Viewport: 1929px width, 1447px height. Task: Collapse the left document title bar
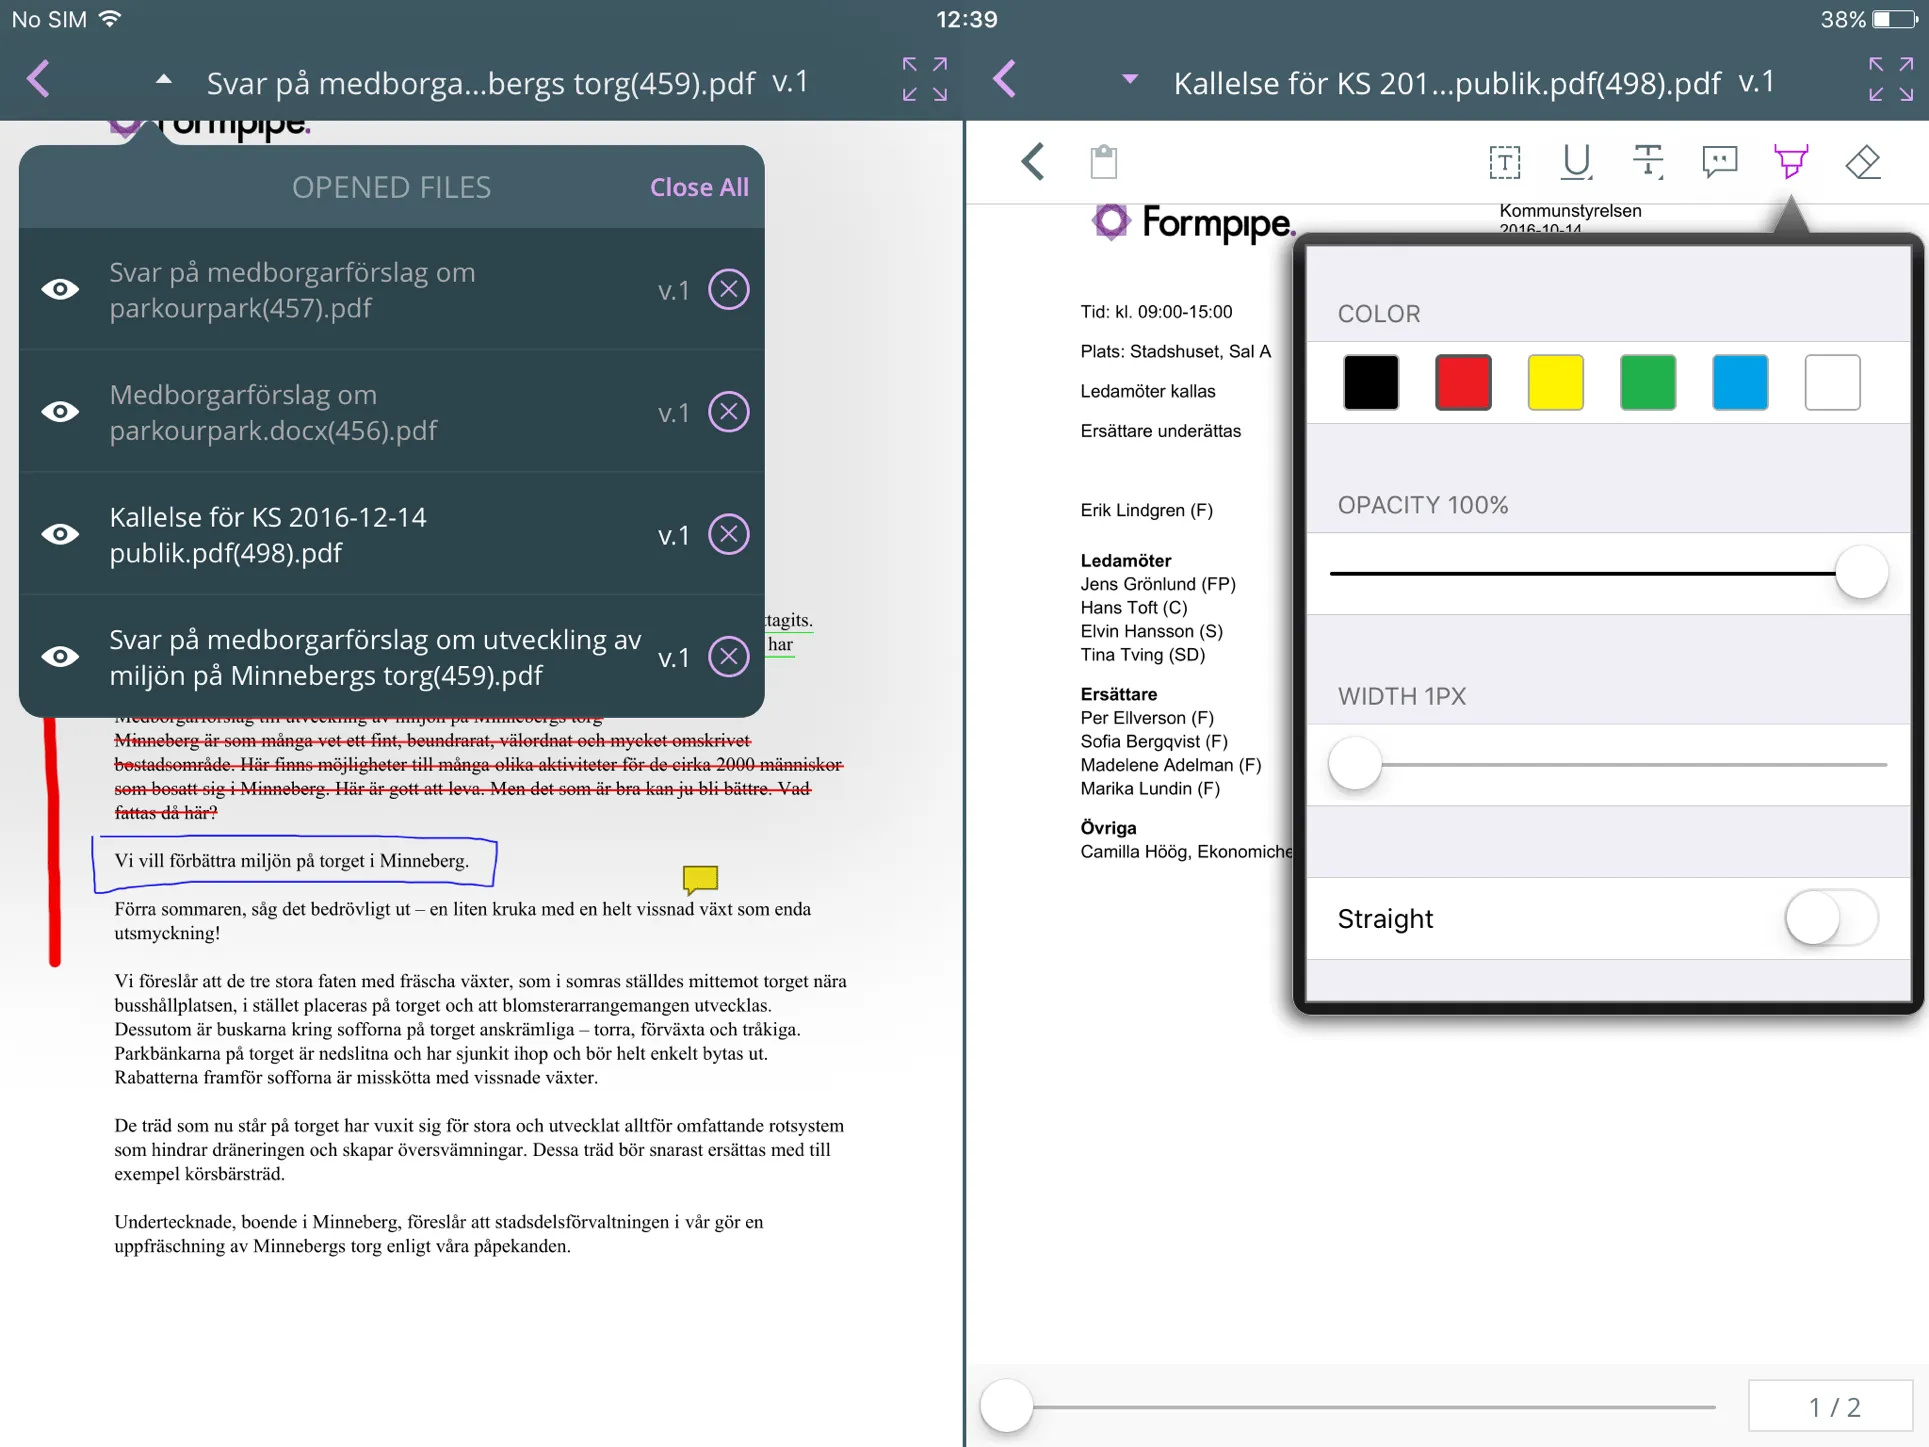(162, 80)
